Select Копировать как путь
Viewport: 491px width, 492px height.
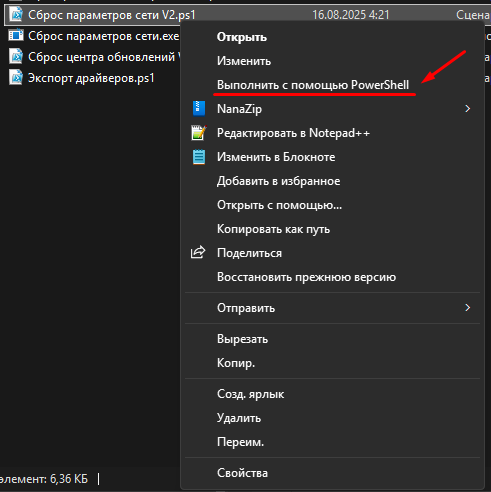(273, 229)
